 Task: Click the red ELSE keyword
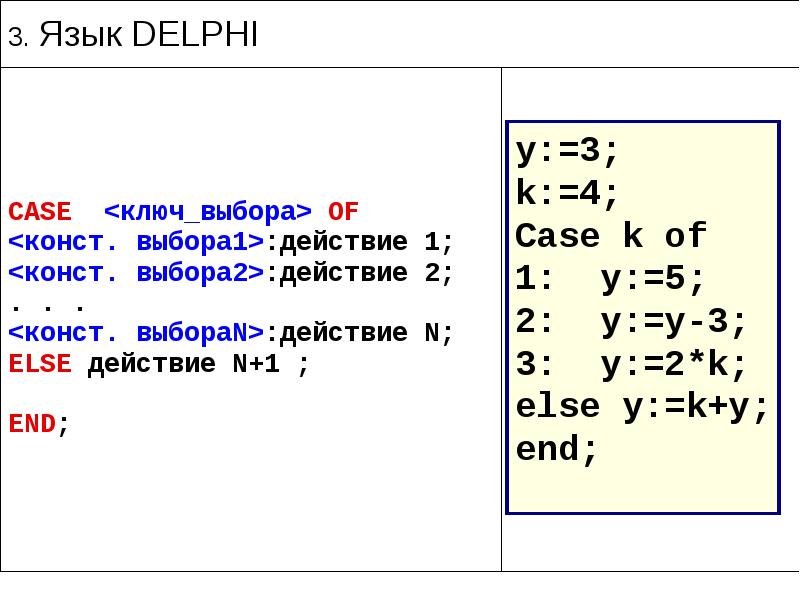(x=40, y=363)
